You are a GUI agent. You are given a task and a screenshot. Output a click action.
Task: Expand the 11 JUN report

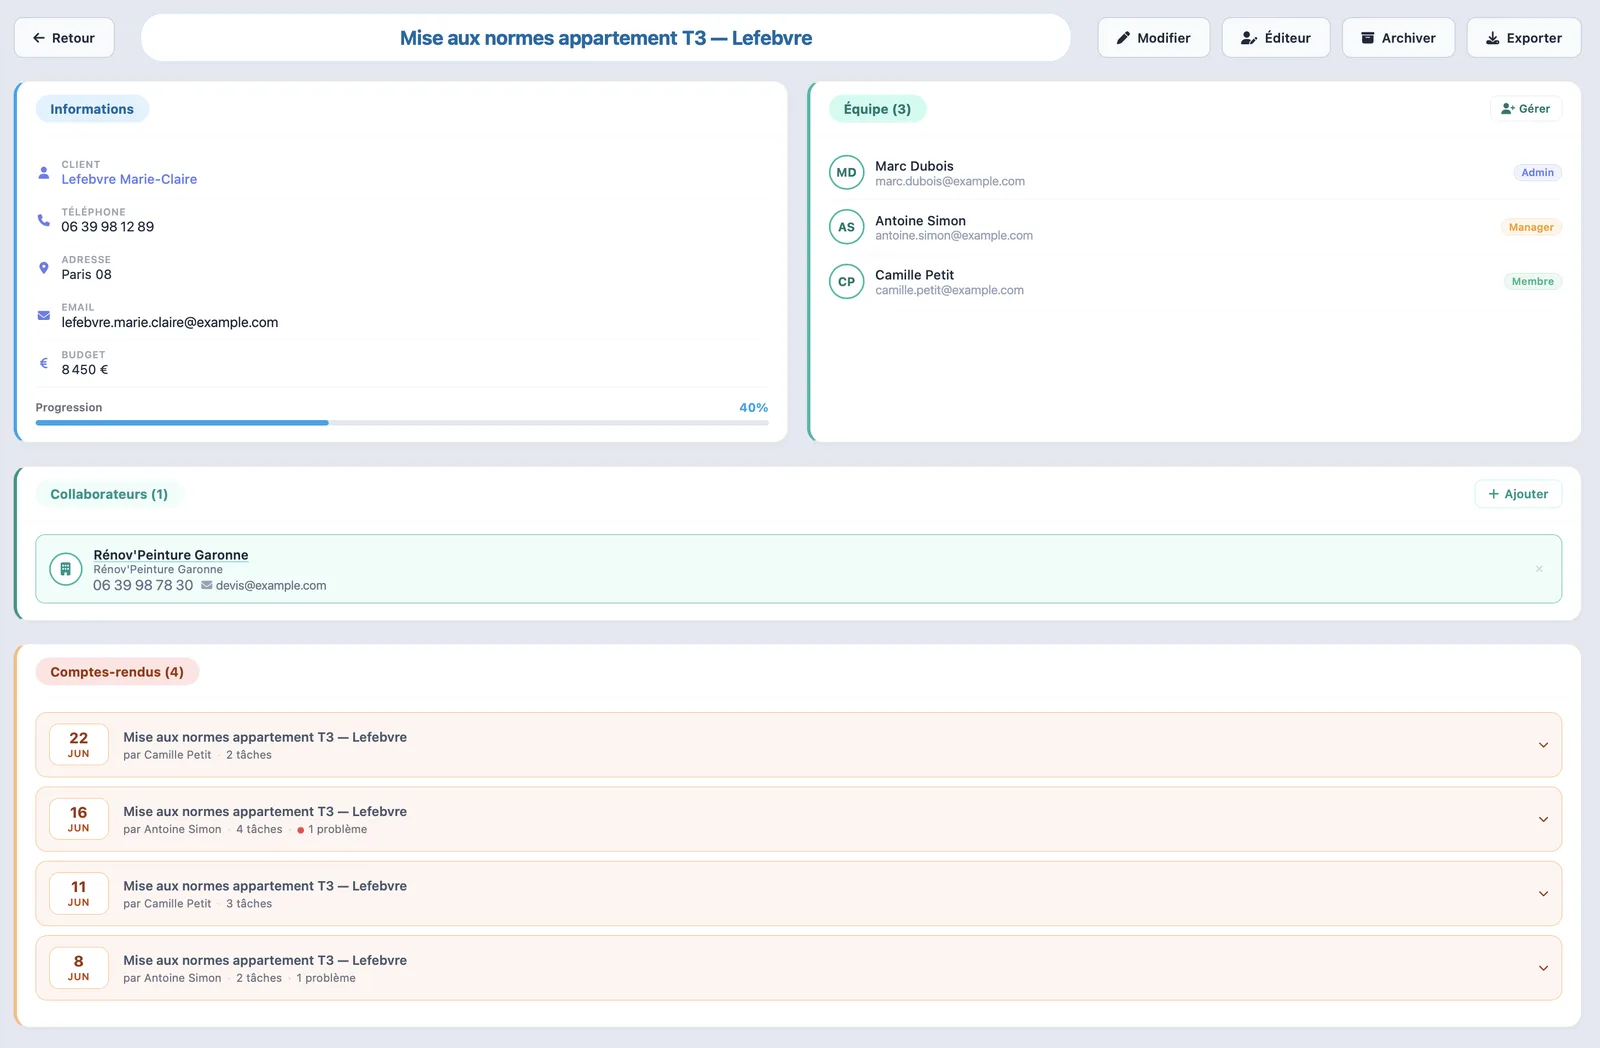point(1543,894)
